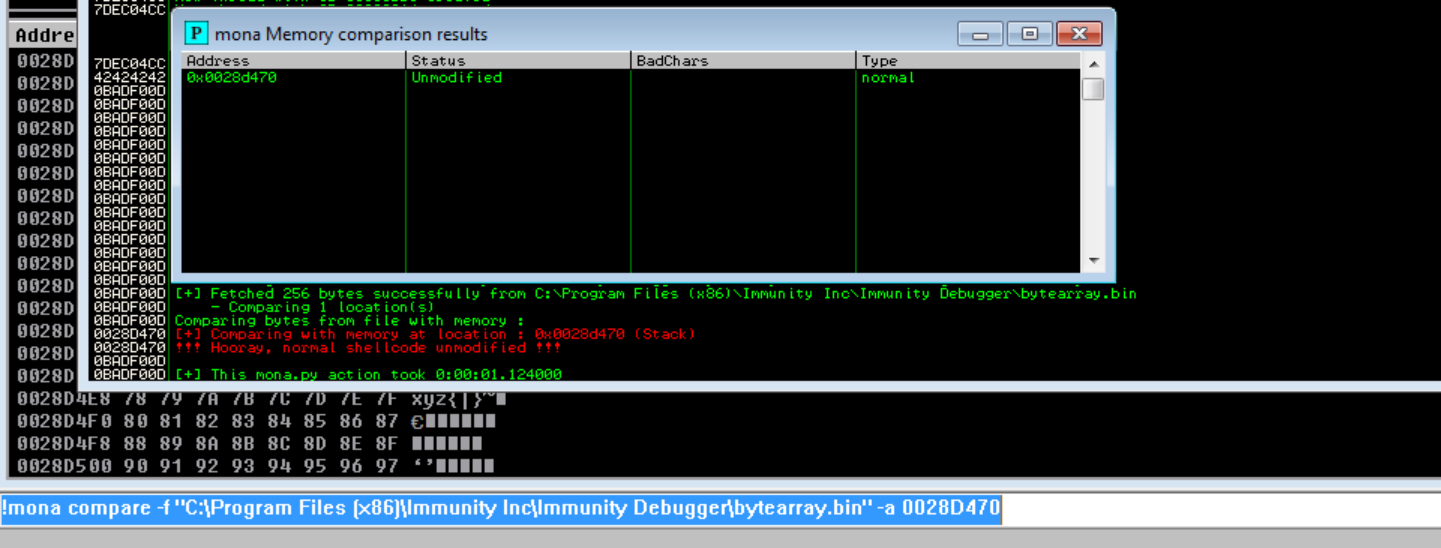Click the scroll up arrow in results list
The image size is (1441, 548).
[1093, 64]
